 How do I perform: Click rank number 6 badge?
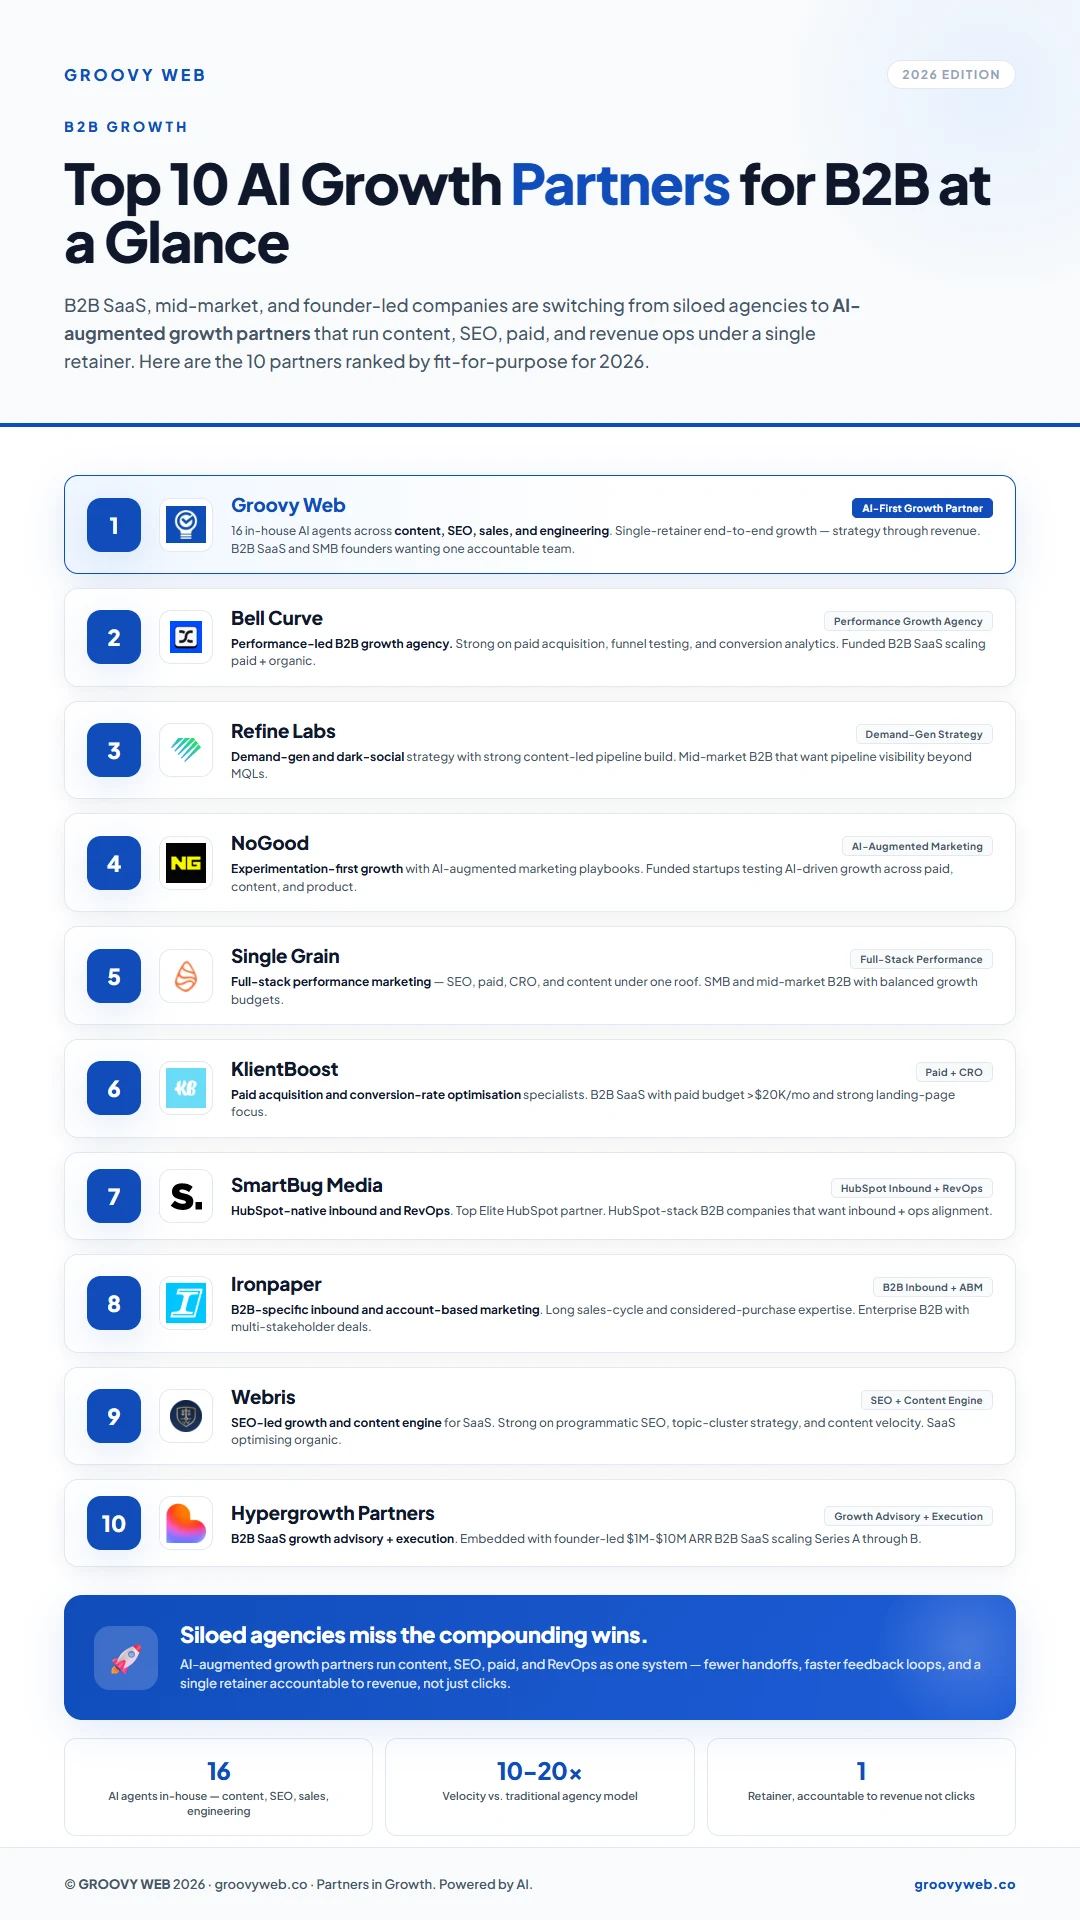pos(114,1089)
